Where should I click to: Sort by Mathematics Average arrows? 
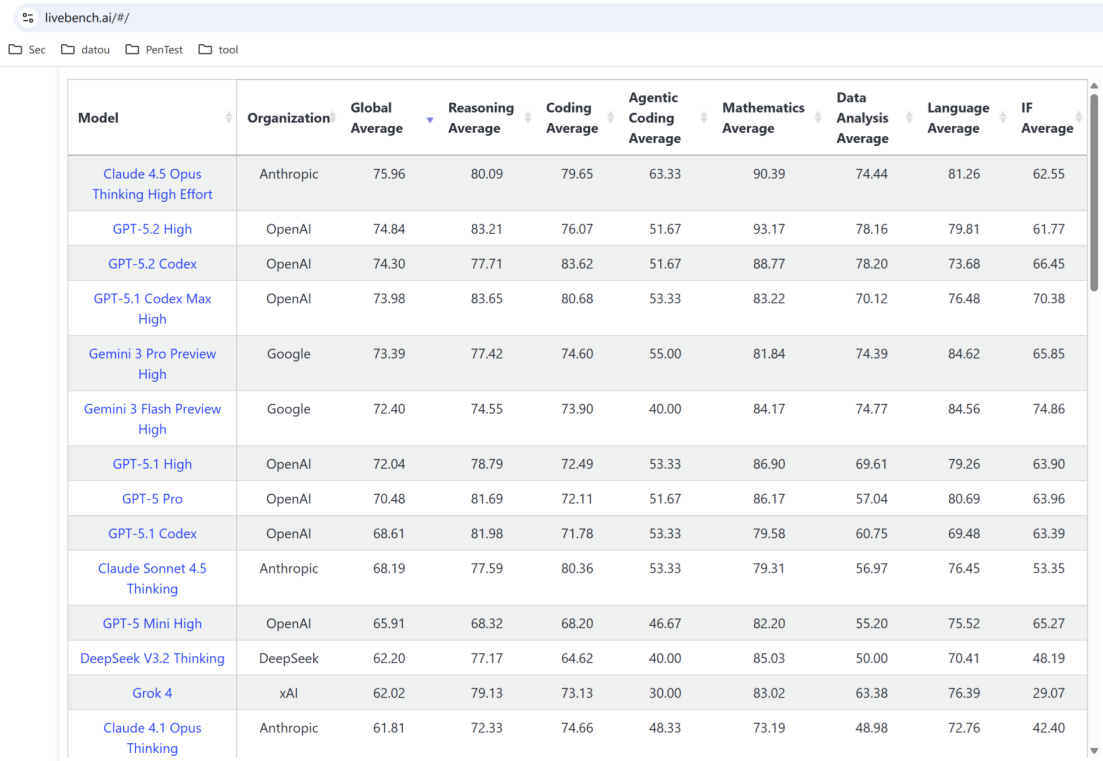point(817,117)
